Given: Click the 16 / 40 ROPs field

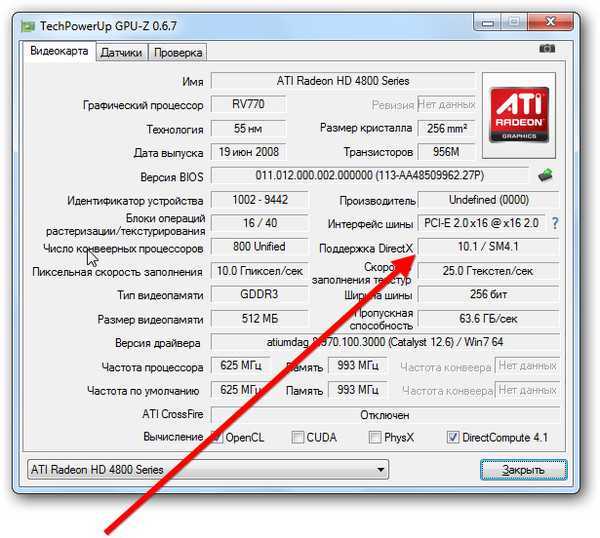Looking at the screenshot, I should (259, 223).
